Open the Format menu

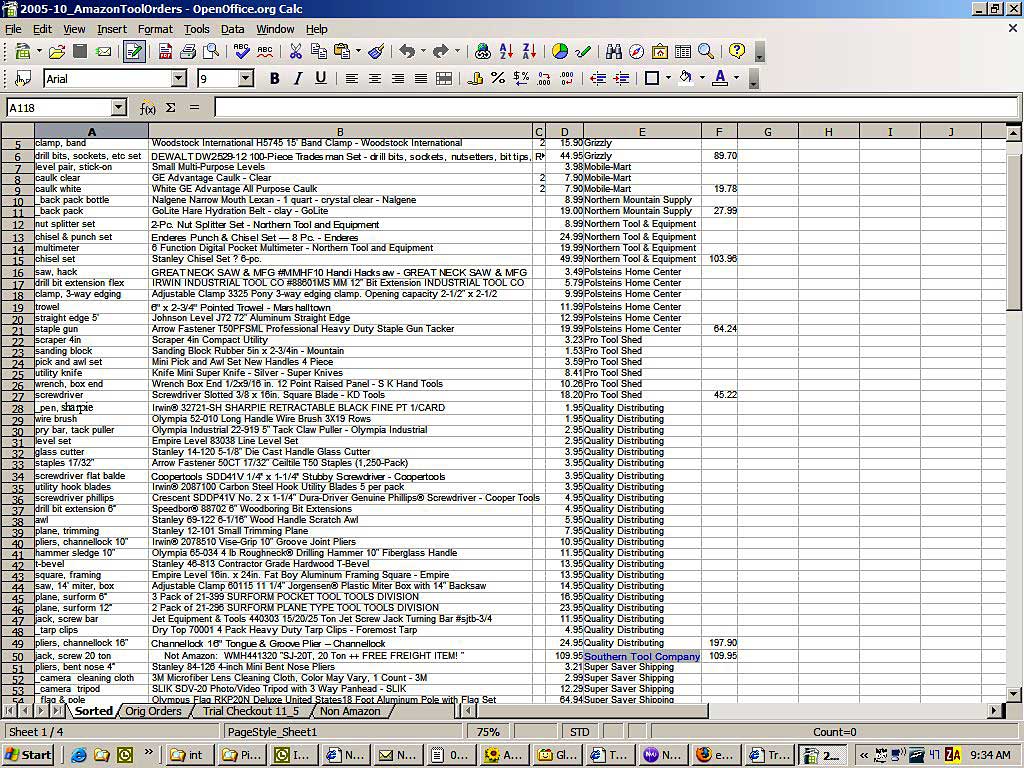(x=155, y=29)
